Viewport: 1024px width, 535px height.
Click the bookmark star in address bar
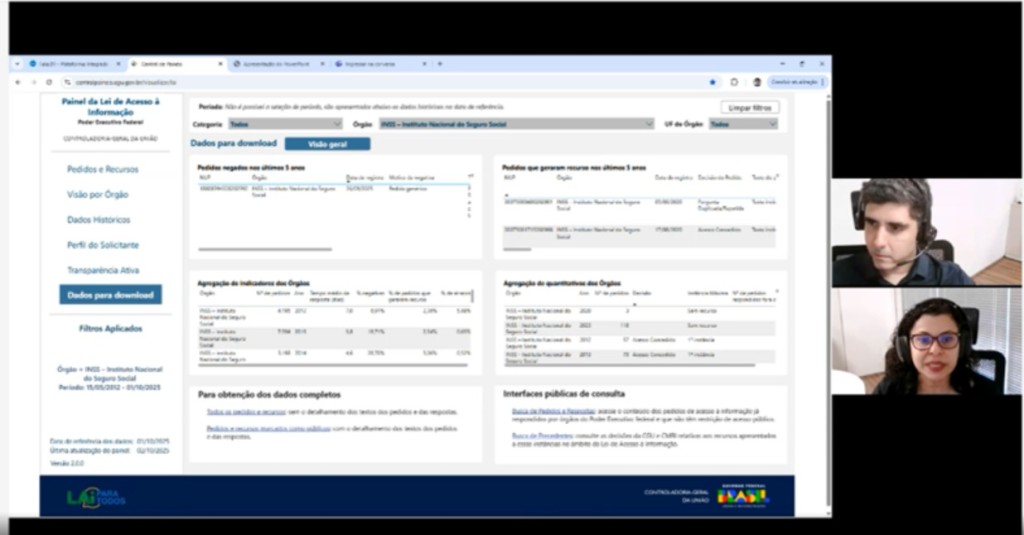pos(712,82)
